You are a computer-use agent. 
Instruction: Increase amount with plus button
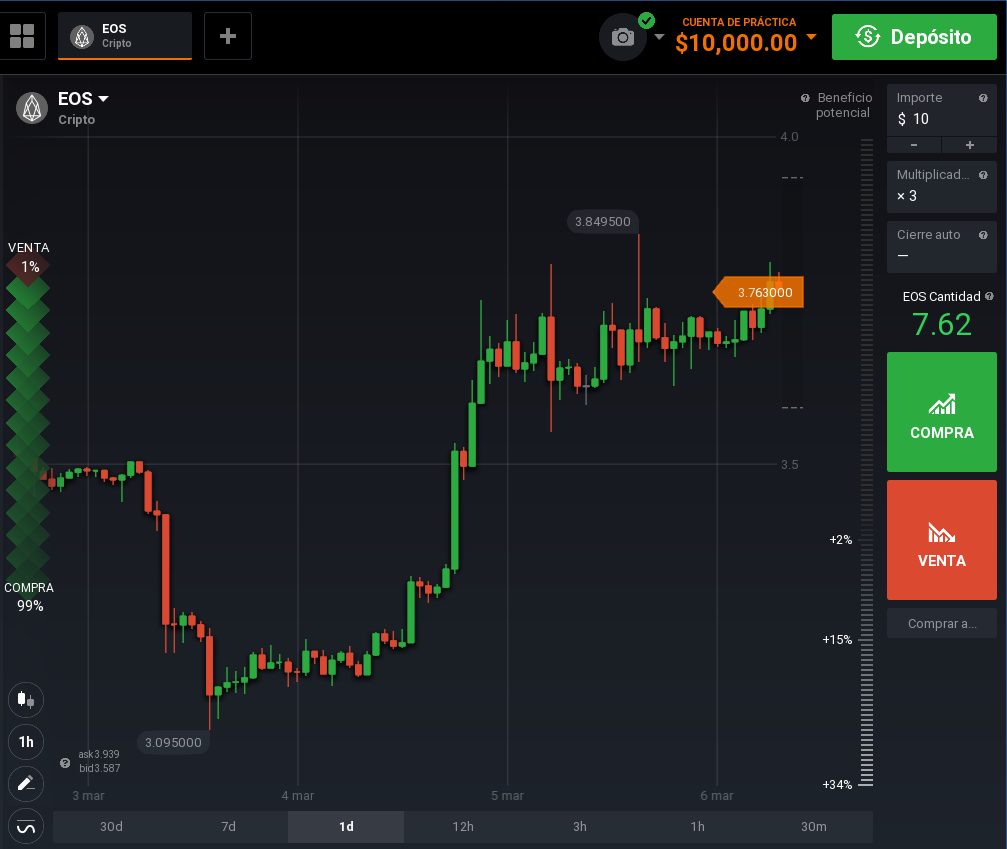(x=969, y=145)
